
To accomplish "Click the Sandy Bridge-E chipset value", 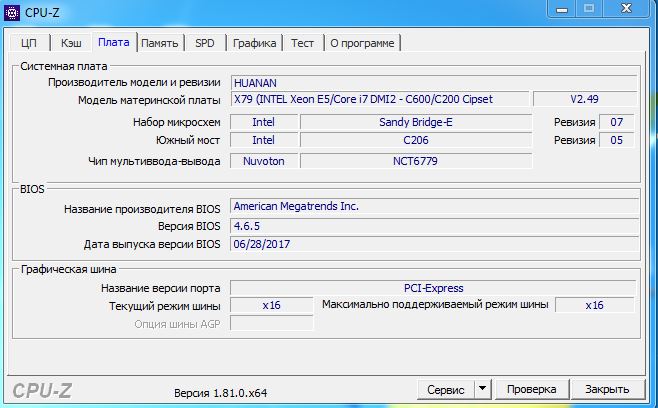I will point(416,122).
